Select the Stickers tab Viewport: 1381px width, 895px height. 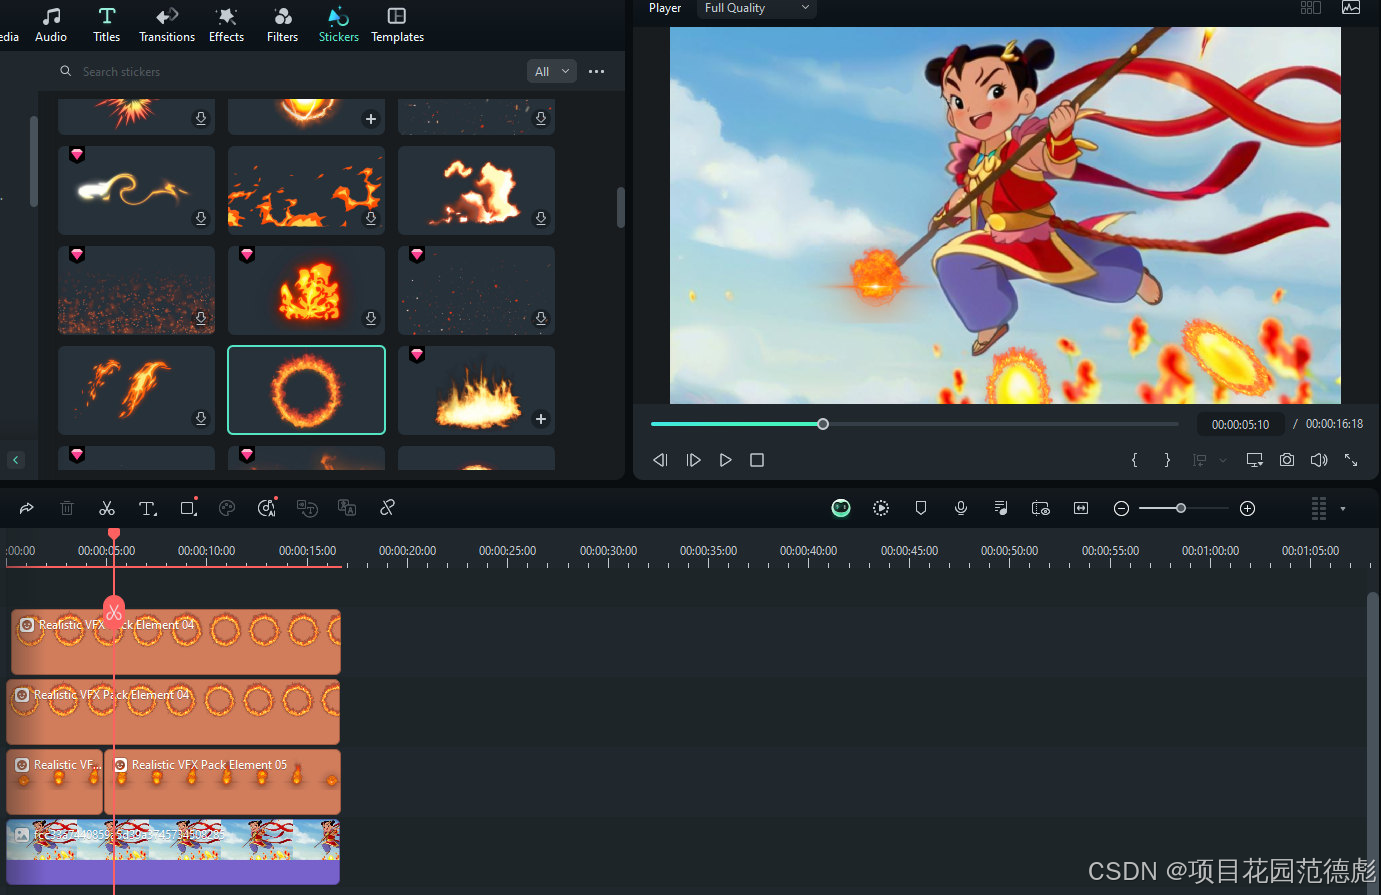(x=339, y=25)
